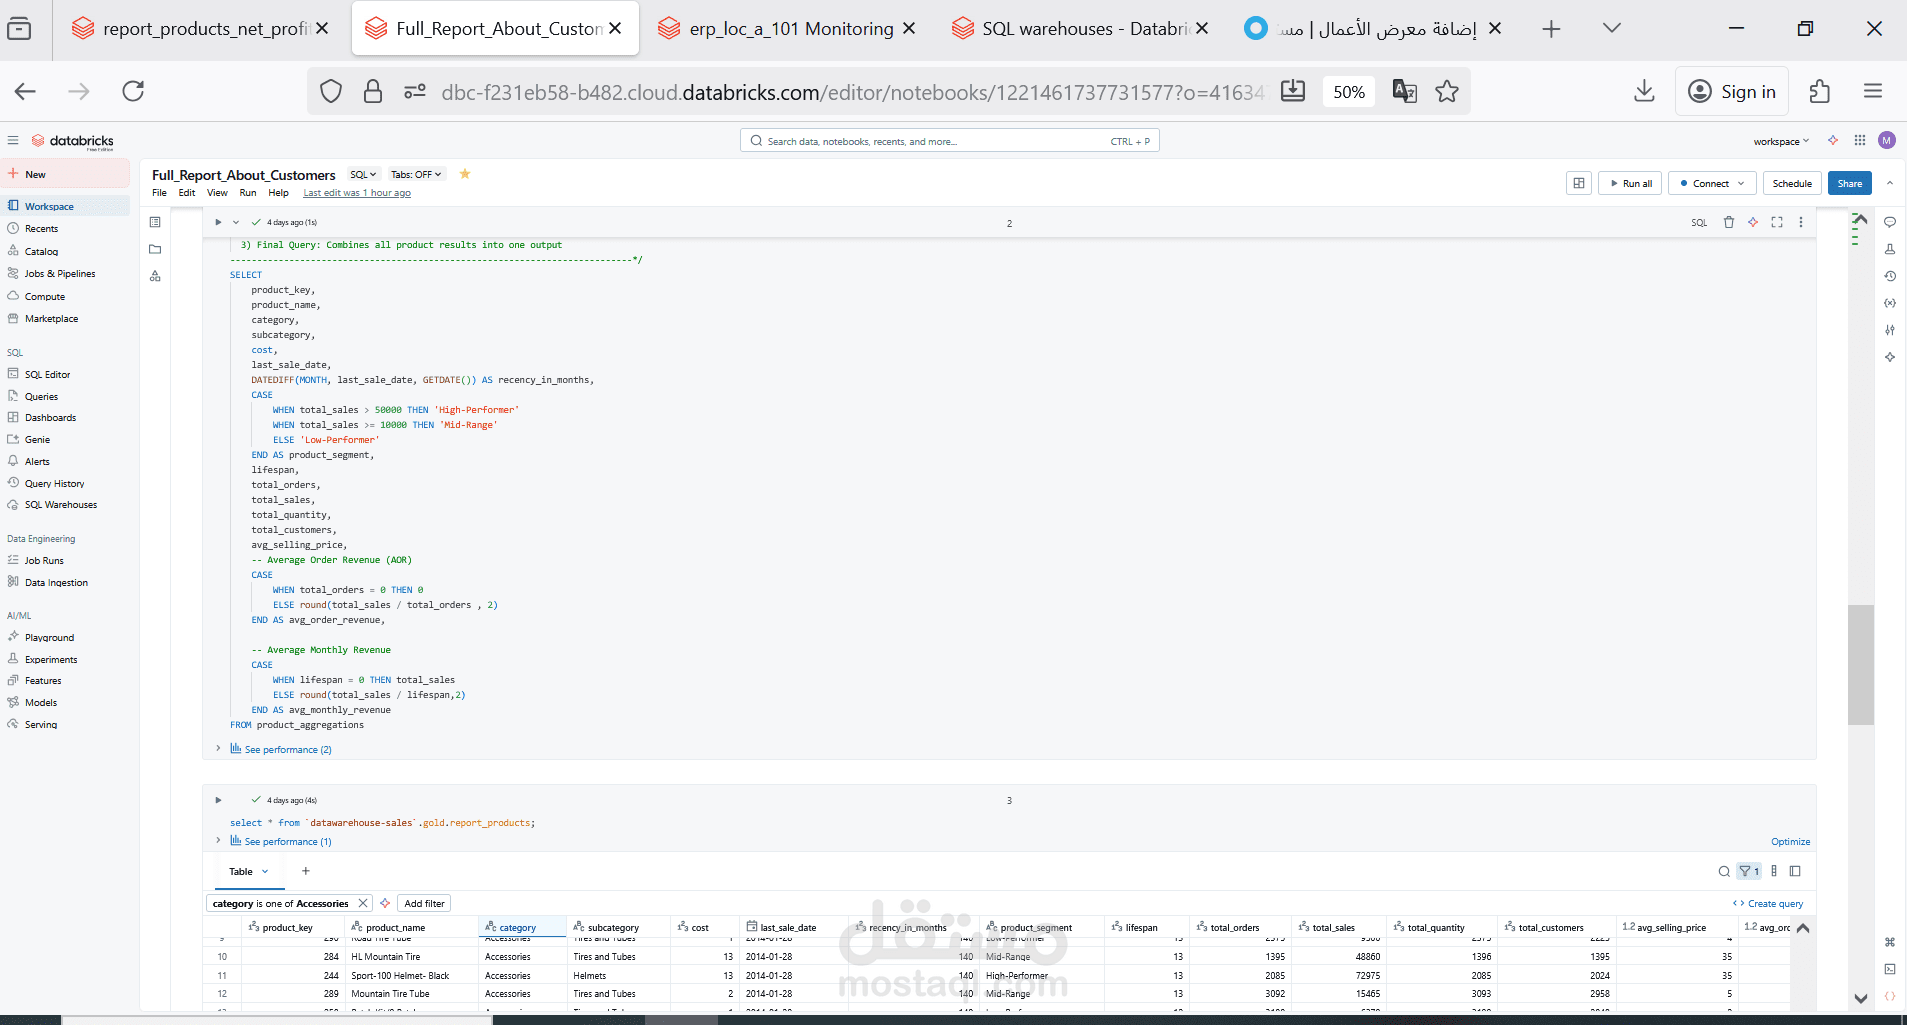Click the New button in the sidebar

[65, 174]
